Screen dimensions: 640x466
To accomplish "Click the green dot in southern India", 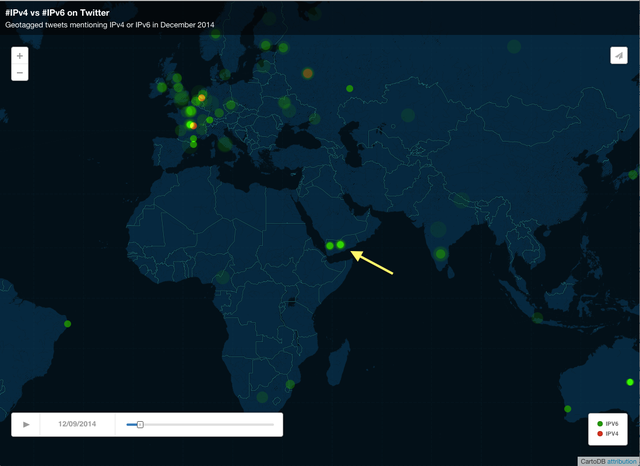I will click(x=440, y=254).
